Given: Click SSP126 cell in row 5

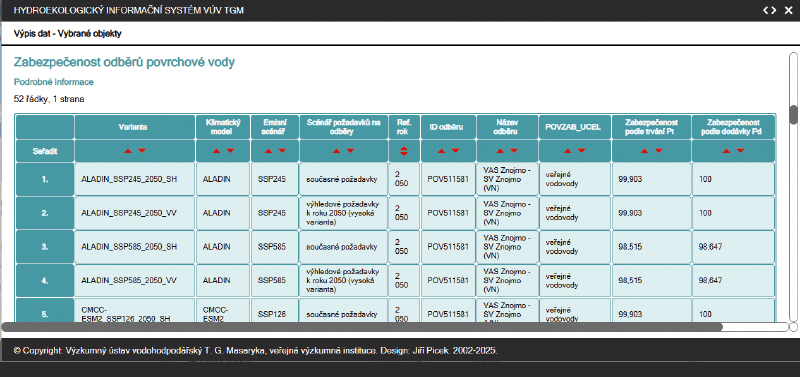Looking at the screenshot, I should point(274,311).
